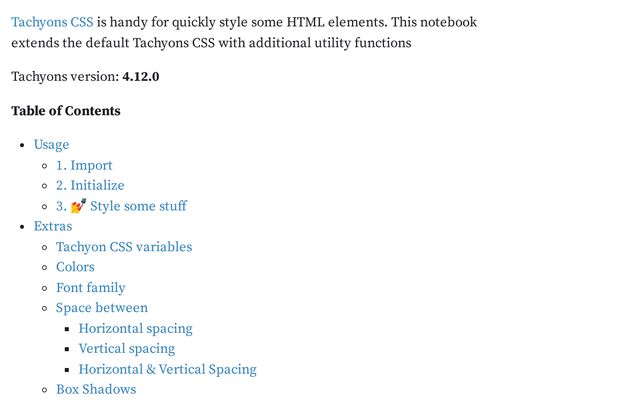Open the Tachyons CSS link
Image resolution: width=640 pixels, height=400 pixels.
[52, 22]
